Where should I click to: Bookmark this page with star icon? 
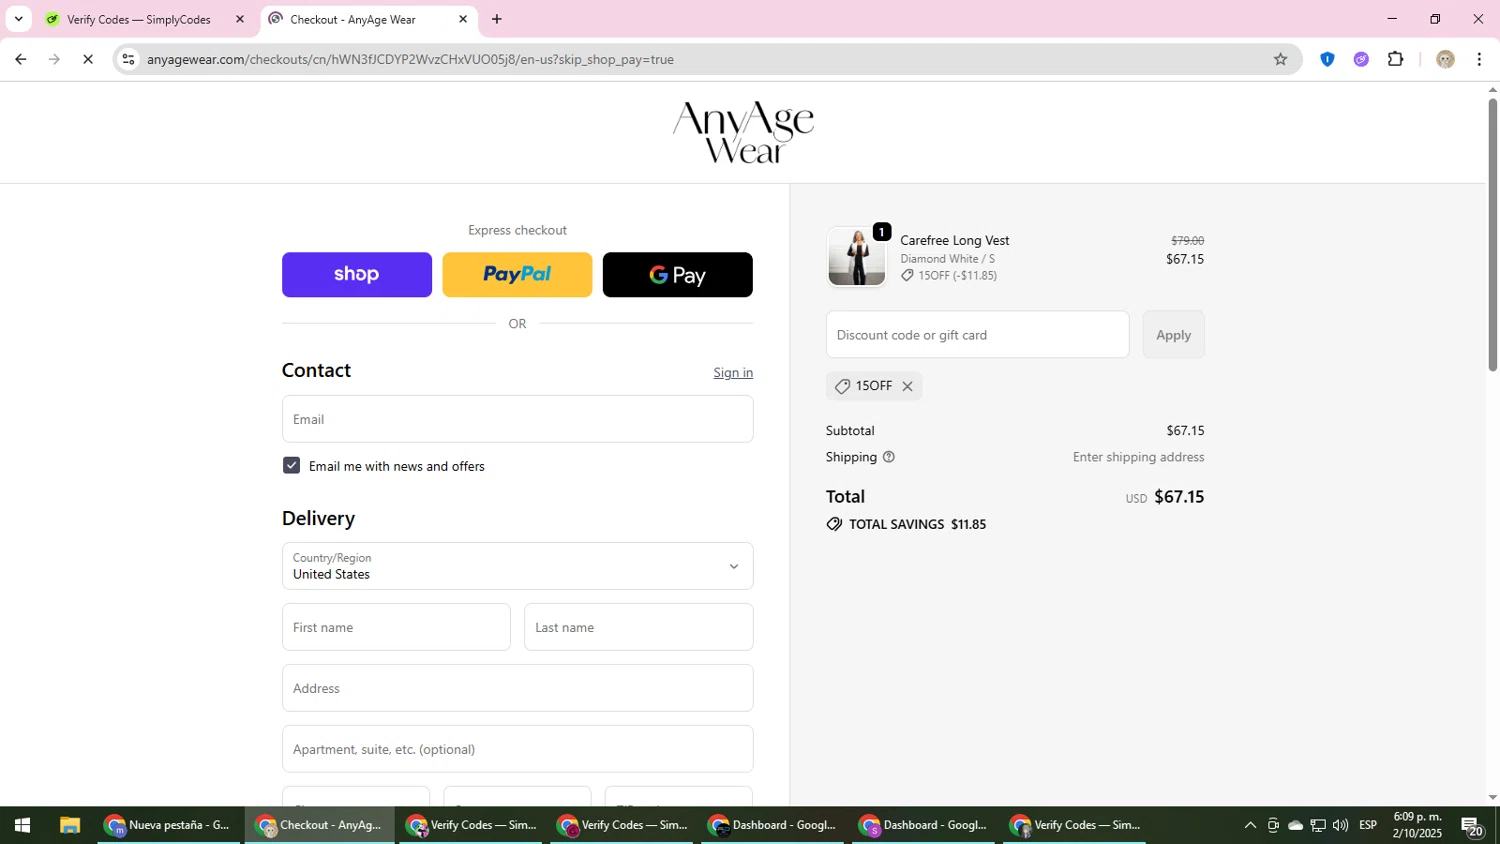[1280, 59]
